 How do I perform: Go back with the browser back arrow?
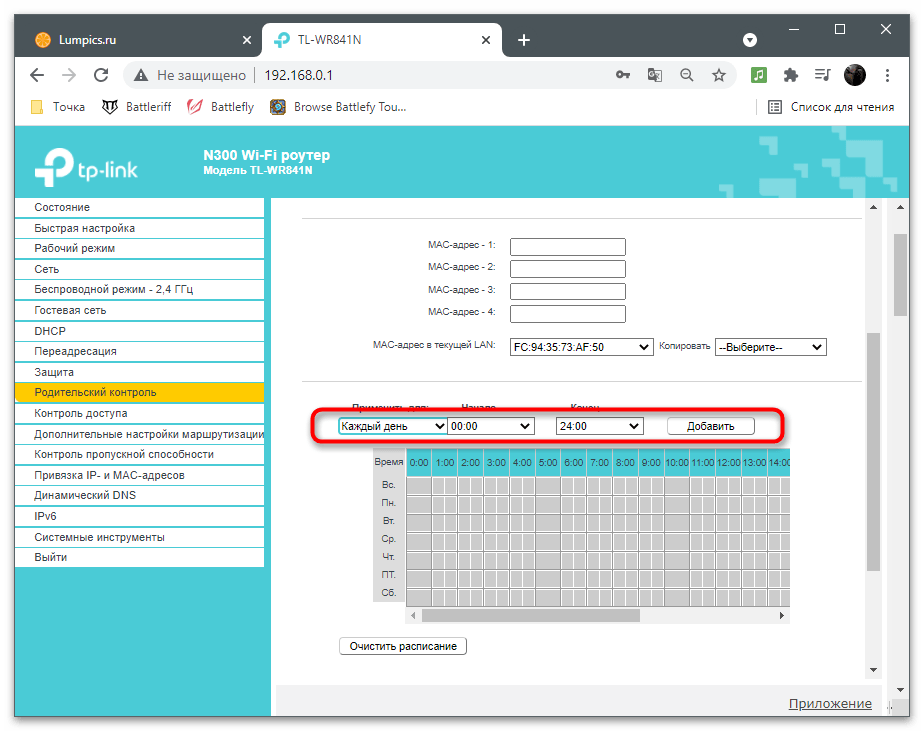click(37, 75)
